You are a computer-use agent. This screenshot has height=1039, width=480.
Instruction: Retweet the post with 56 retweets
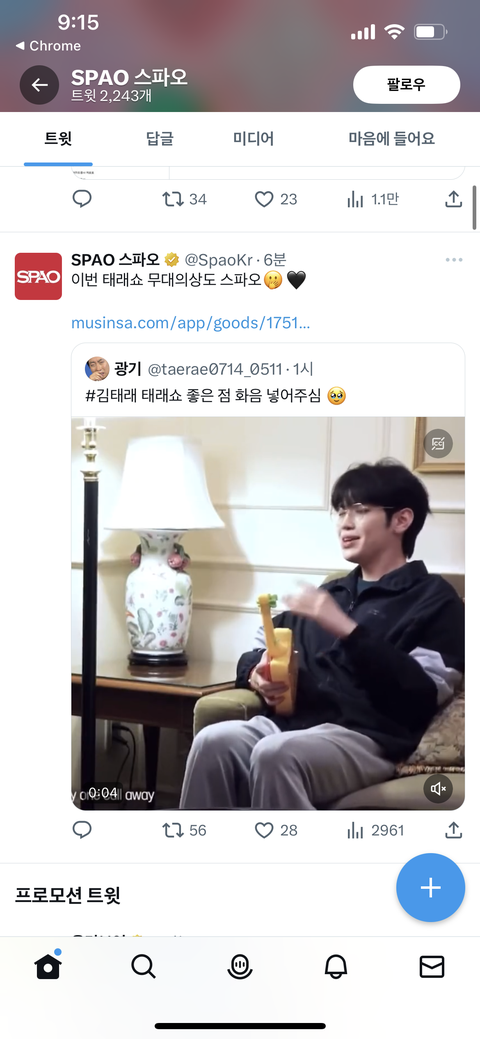185,830
